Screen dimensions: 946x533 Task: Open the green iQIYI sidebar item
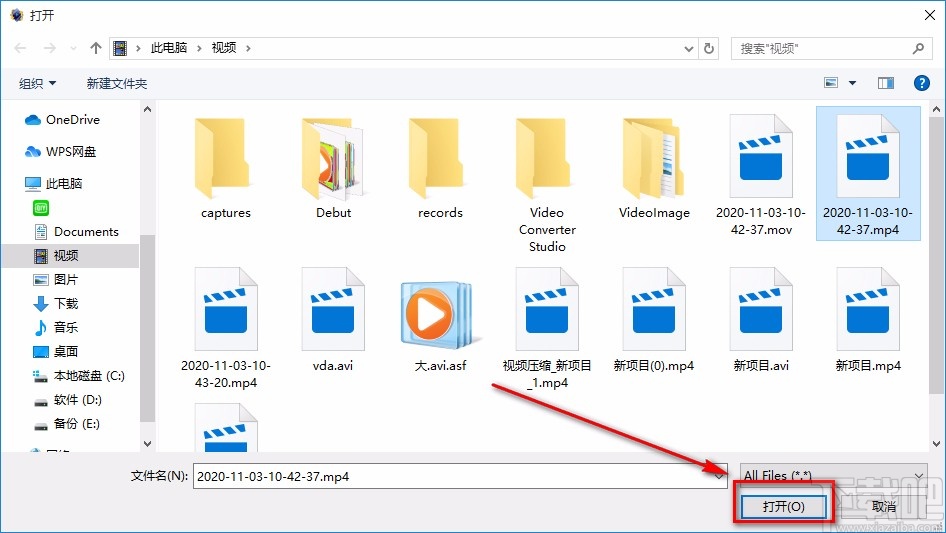point(41,208)
